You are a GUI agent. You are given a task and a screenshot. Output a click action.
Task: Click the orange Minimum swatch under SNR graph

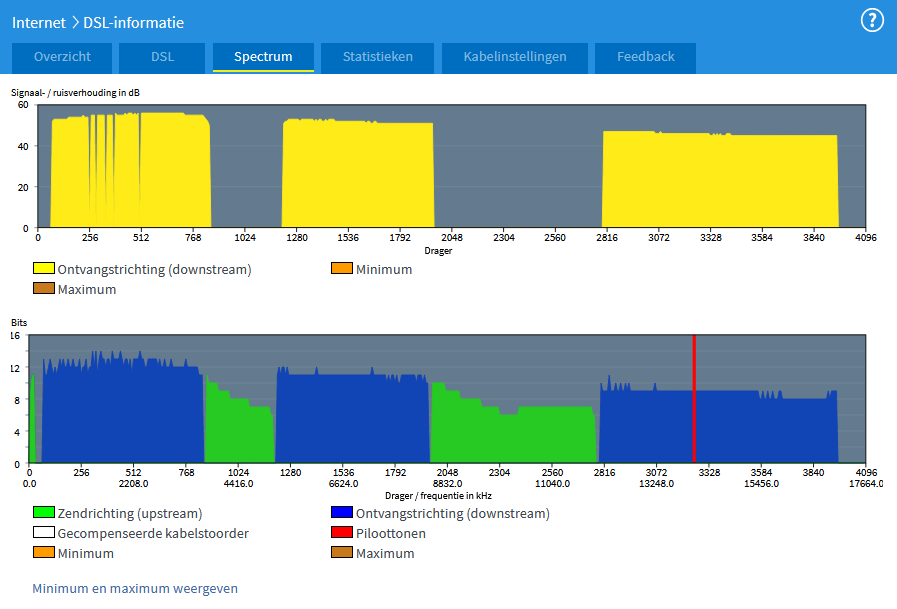(x=342, y=269)
